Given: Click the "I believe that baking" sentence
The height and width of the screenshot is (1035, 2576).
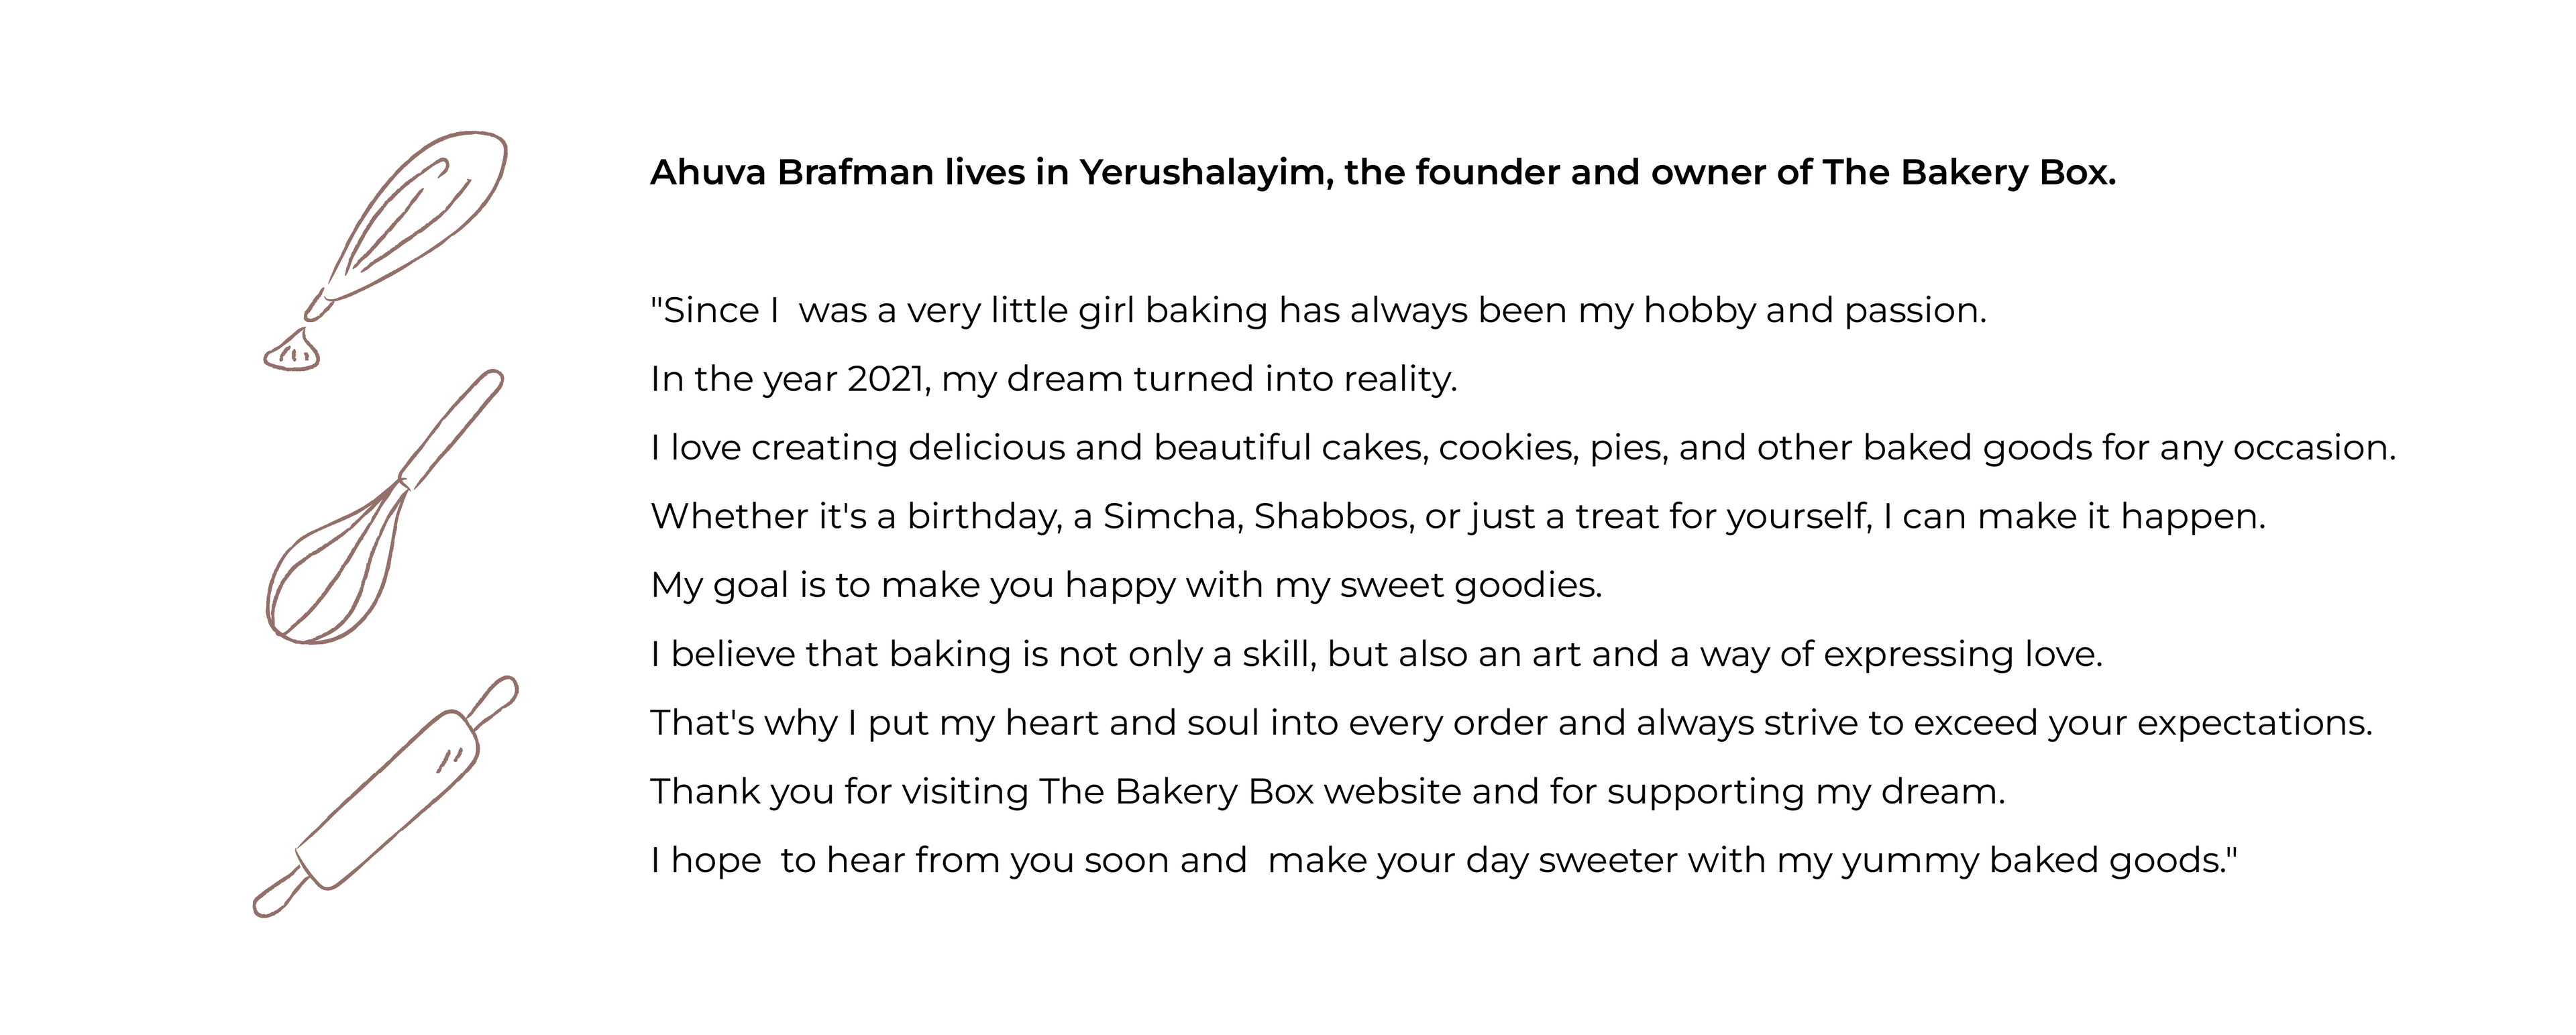Looking at the screenshot, I should pyautogui.click(x=1376, y=654).
